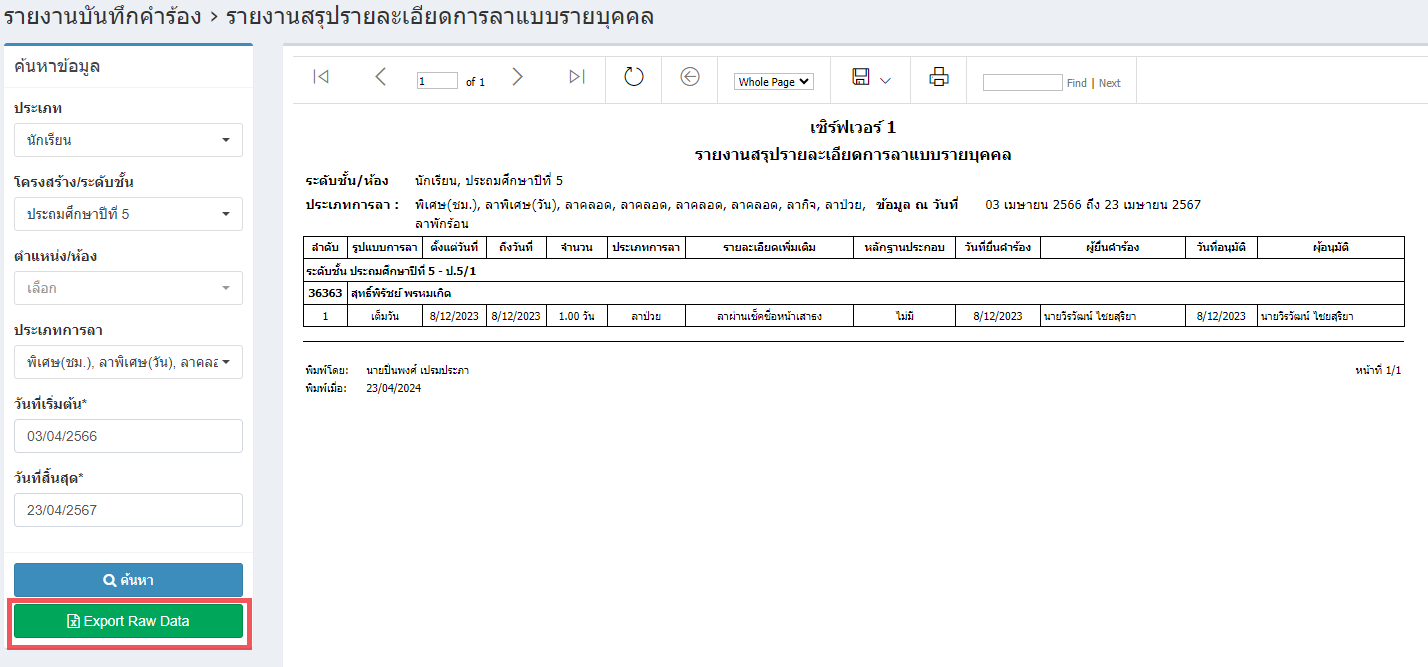Screen dimensions: 1428x667
Task: Click student ID 36363
Action: pyautogui.click(x=325, y=293)
